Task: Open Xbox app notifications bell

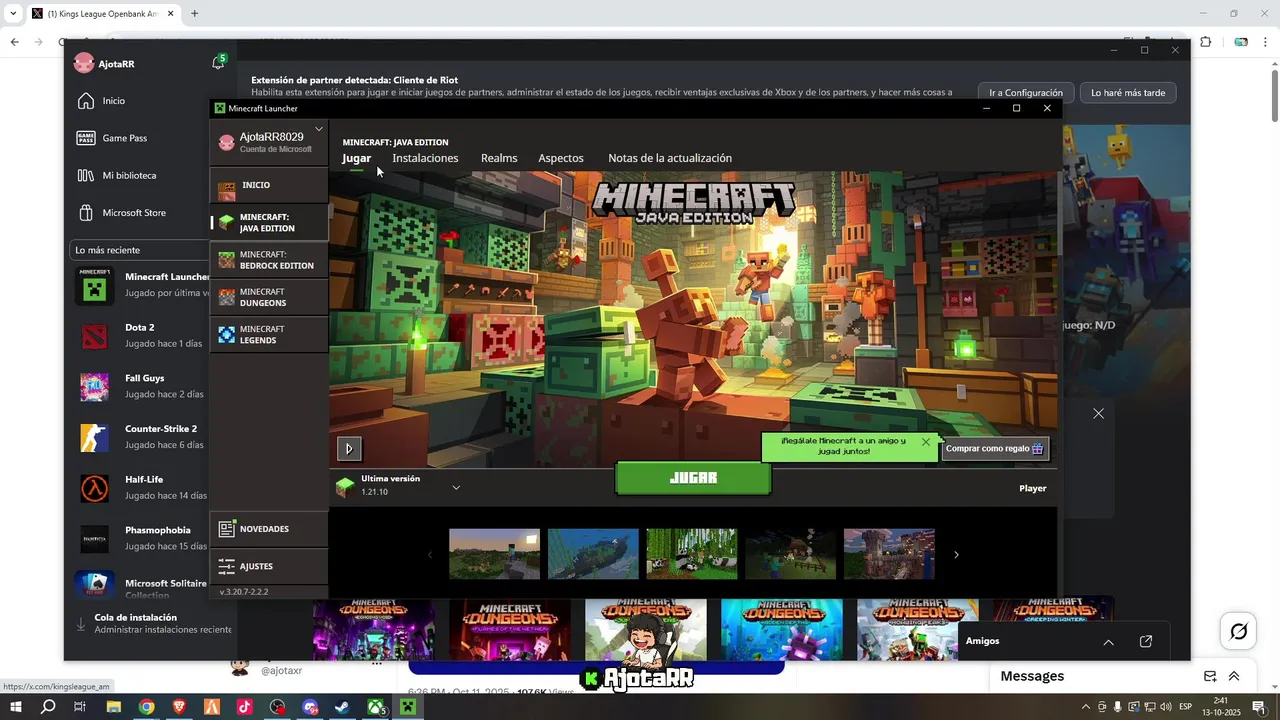Action: tap(218, 63)
